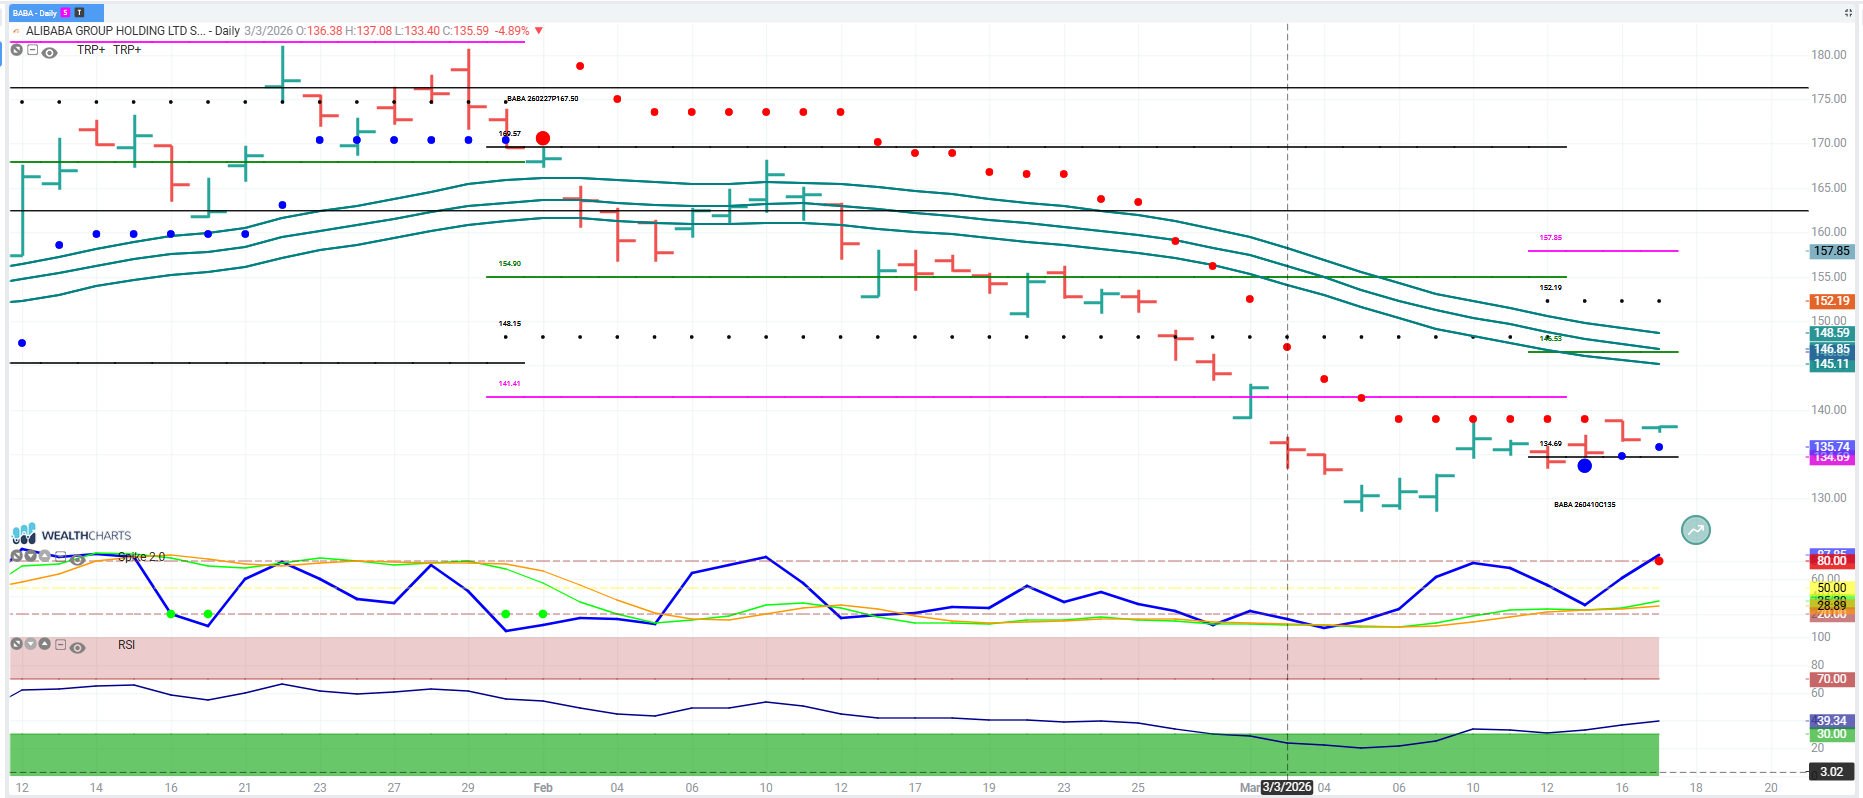Collapse the RSI indicator panel
The height and width of the screenshot is (798, 1863).
[61, 644]
